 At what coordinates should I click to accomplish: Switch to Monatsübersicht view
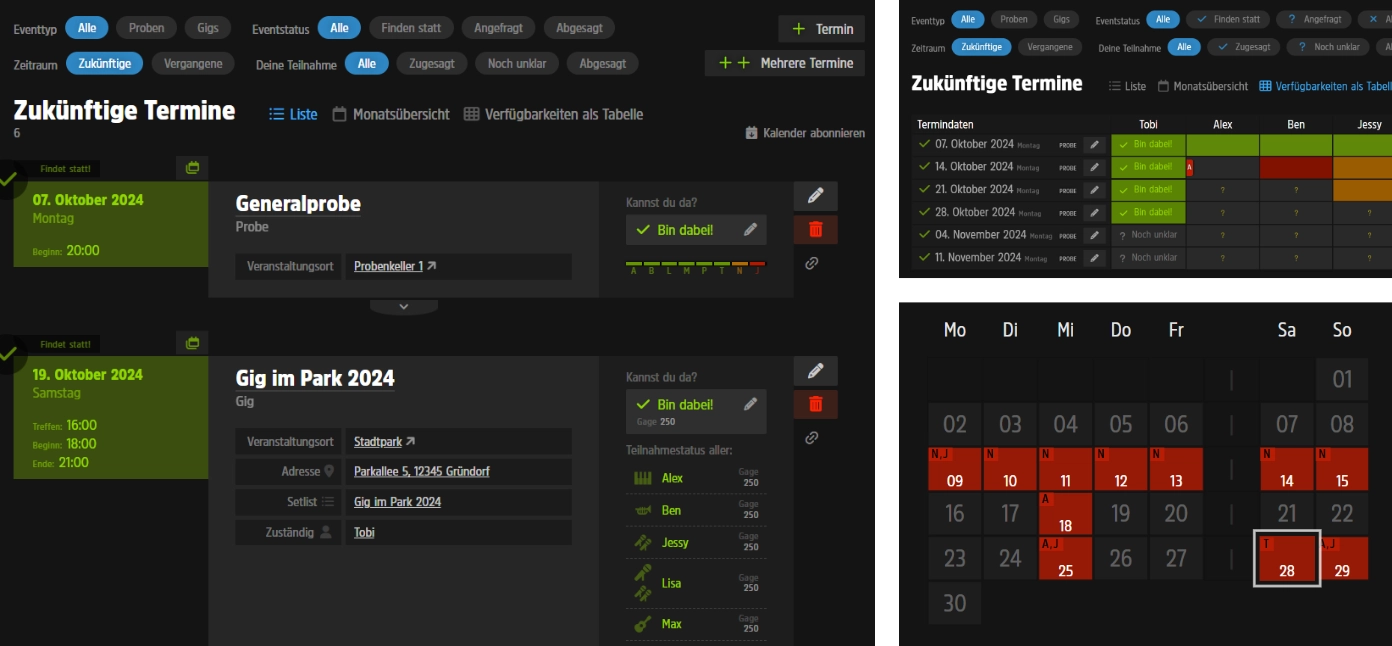tap(391, 115)
